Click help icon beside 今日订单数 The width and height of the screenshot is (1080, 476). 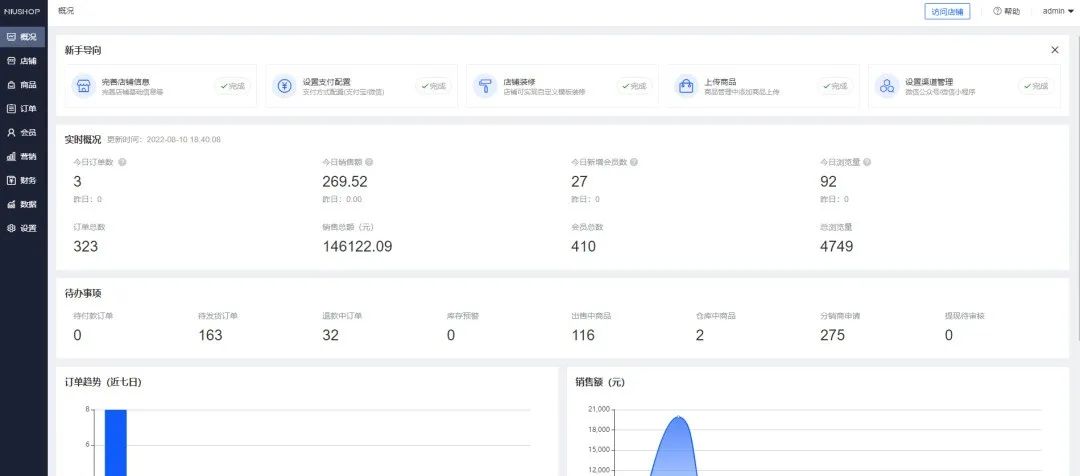coord(122,163)
